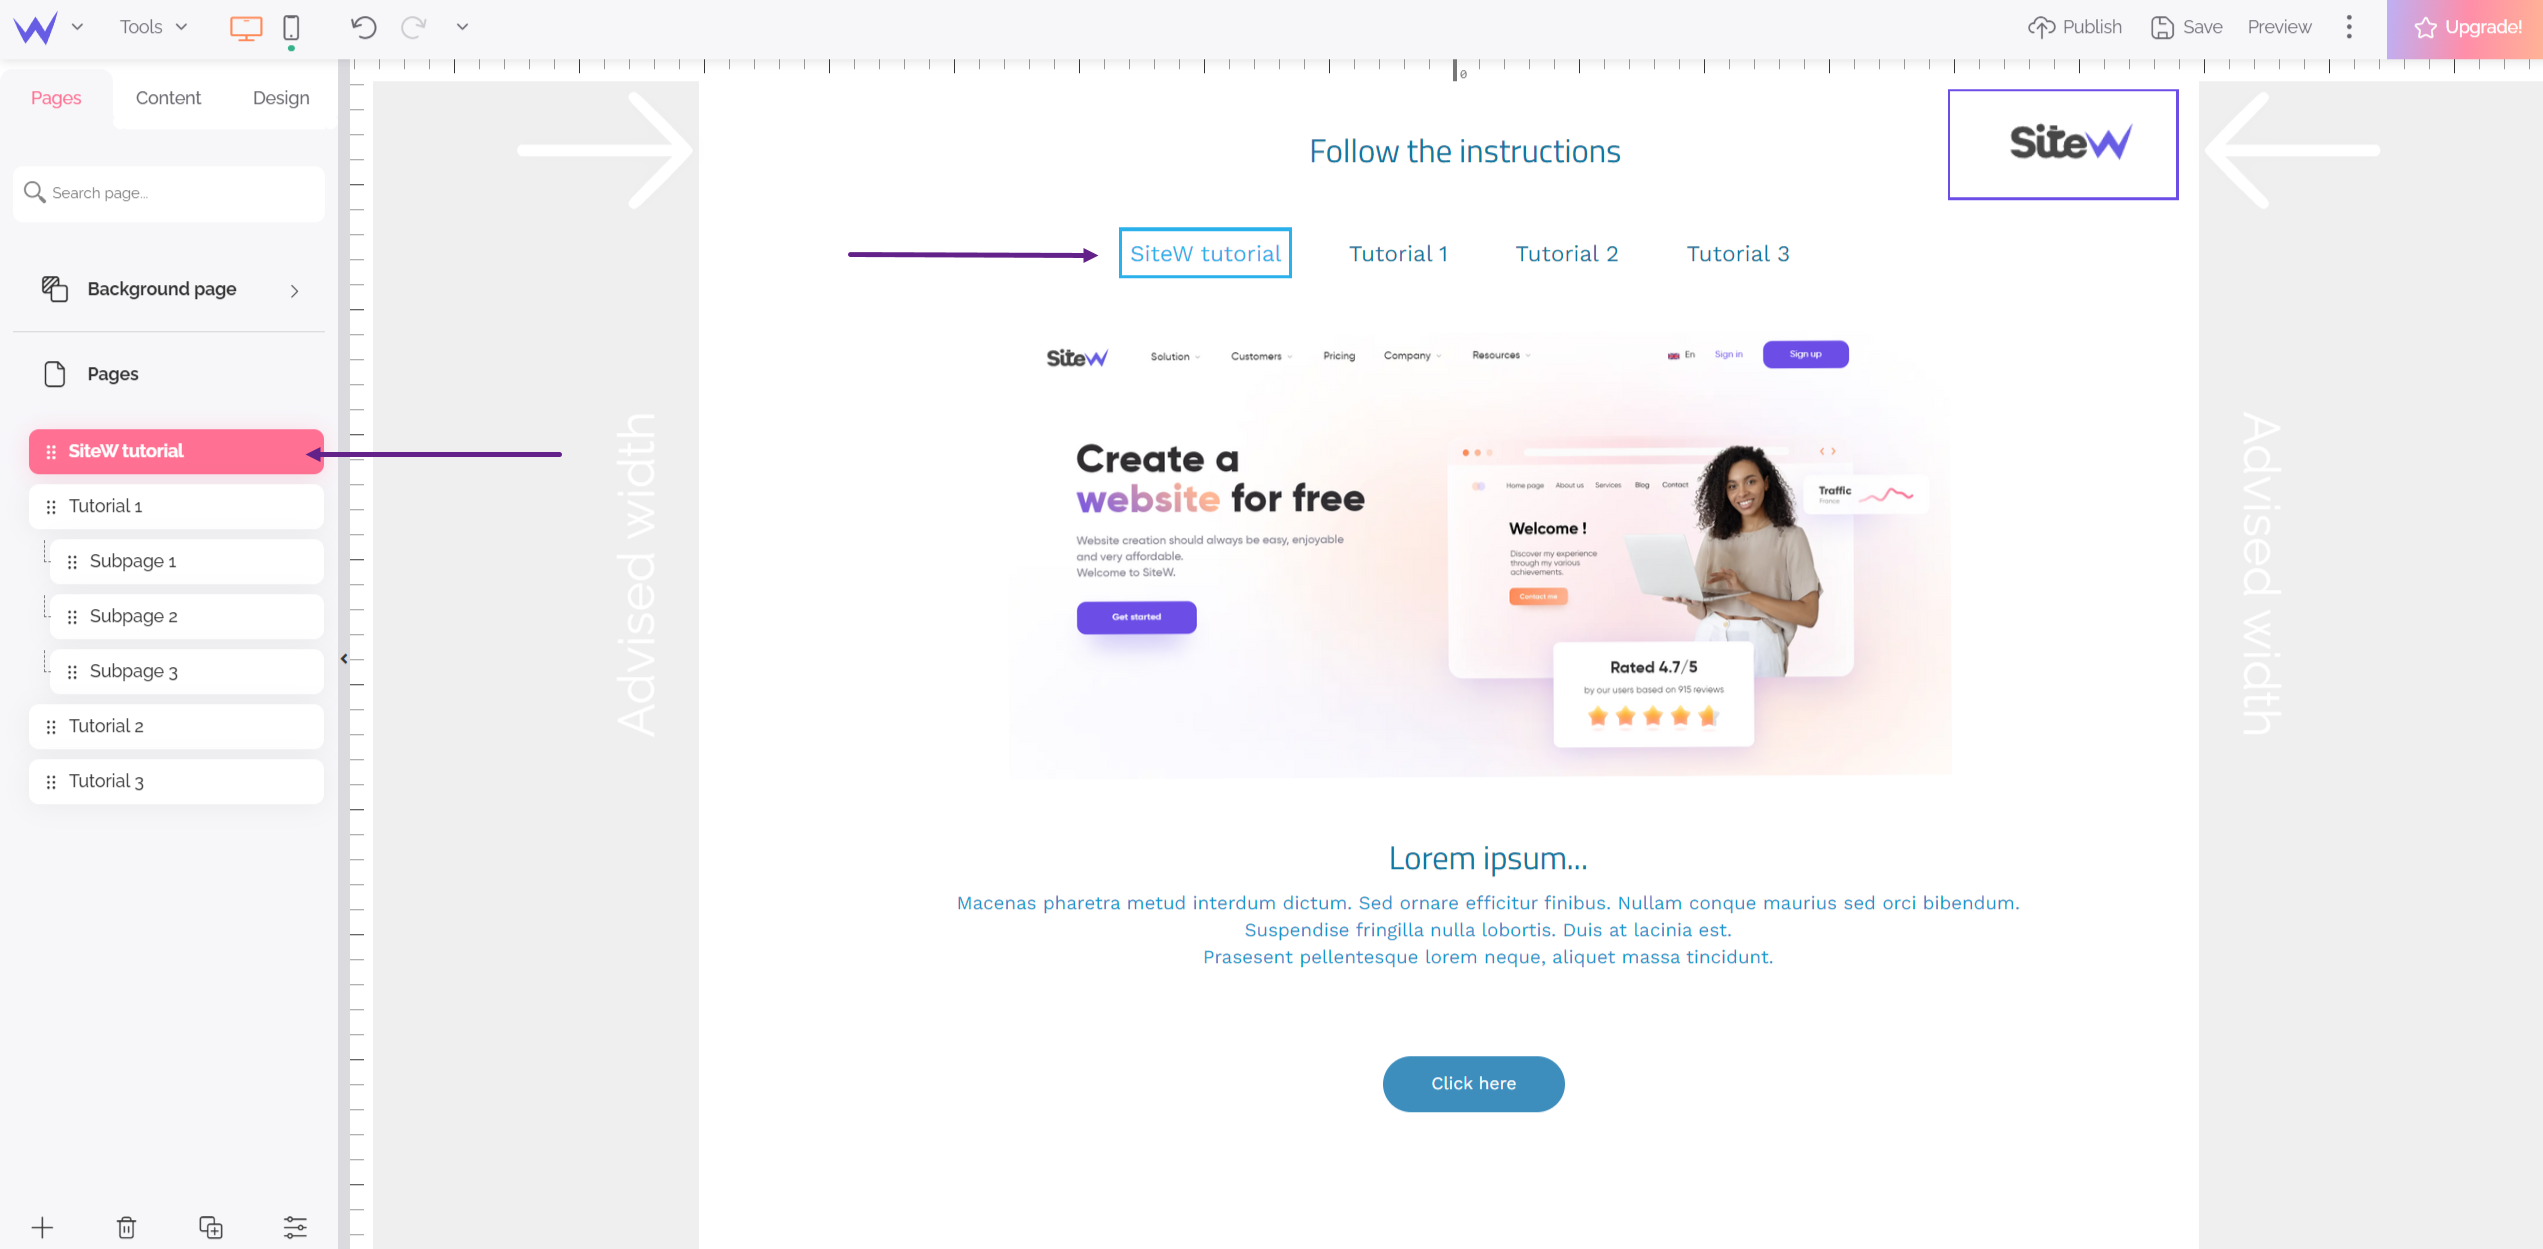Click the mobile view icon
This screenshot has width=2543, height=1249.
coord(292,26)
